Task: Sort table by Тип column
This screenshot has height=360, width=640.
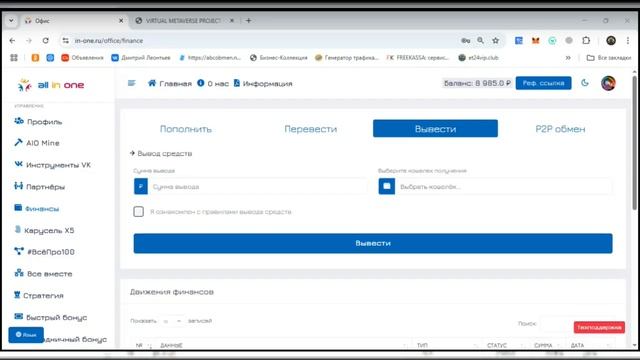Action: click(447, 345)
